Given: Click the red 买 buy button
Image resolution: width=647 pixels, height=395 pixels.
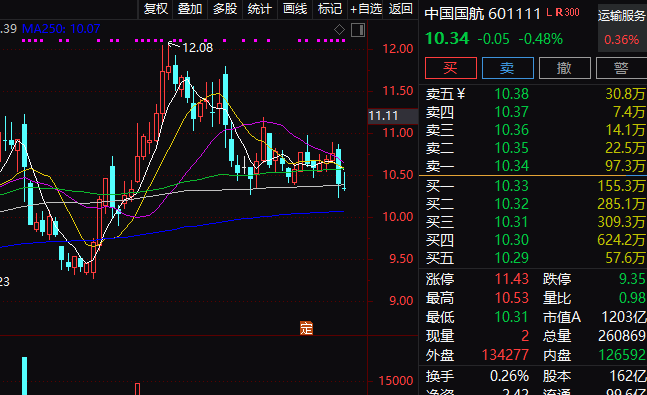Looking at the screenshot, I should coord(451,68).
